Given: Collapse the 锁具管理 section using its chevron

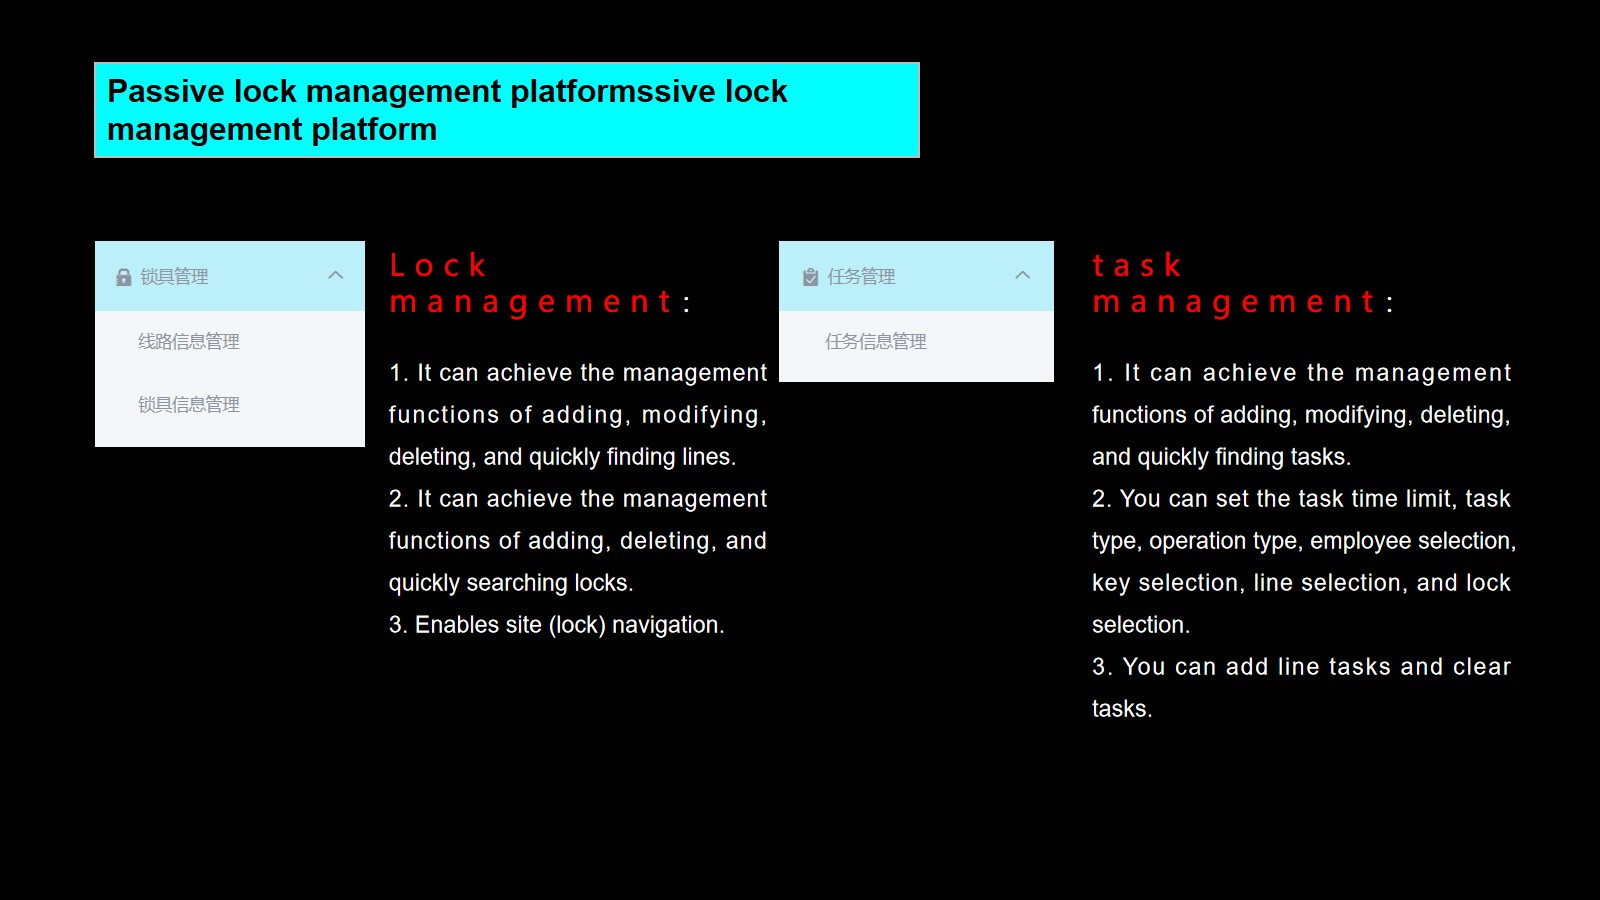Looking at the screenshot, I should pyautogui.click(x=336, y=276).
